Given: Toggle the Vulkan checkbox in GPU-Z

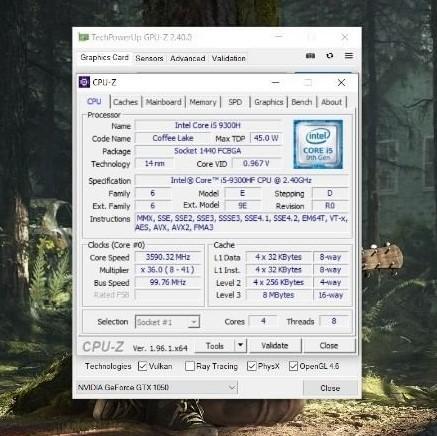Looking at the screenshot, I should pos(142,366).
